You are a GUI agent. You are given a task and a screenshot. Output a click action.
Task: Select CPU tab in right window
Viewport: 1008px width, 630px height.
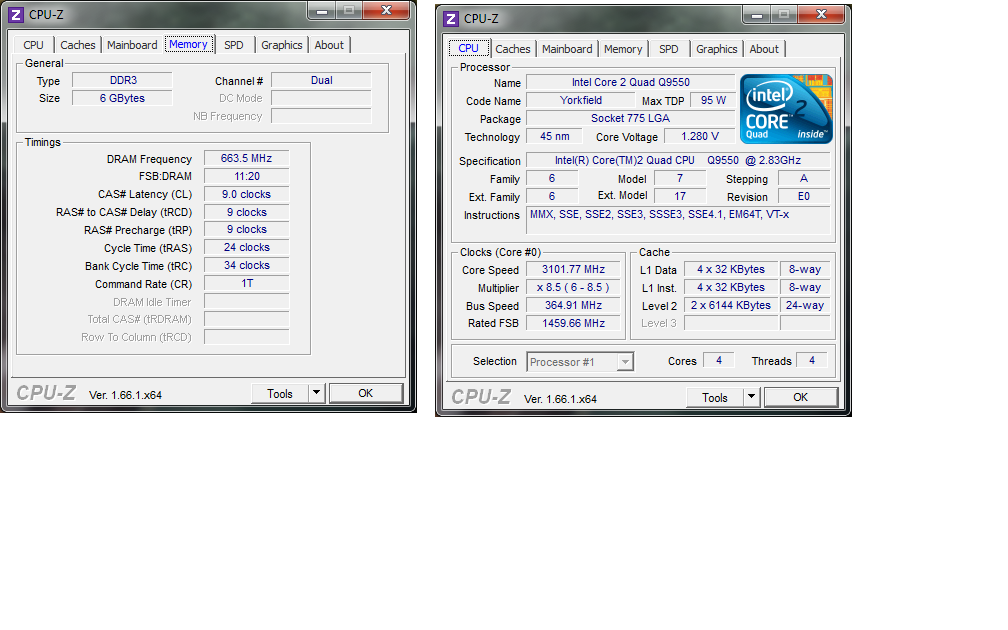click(469, 48)
